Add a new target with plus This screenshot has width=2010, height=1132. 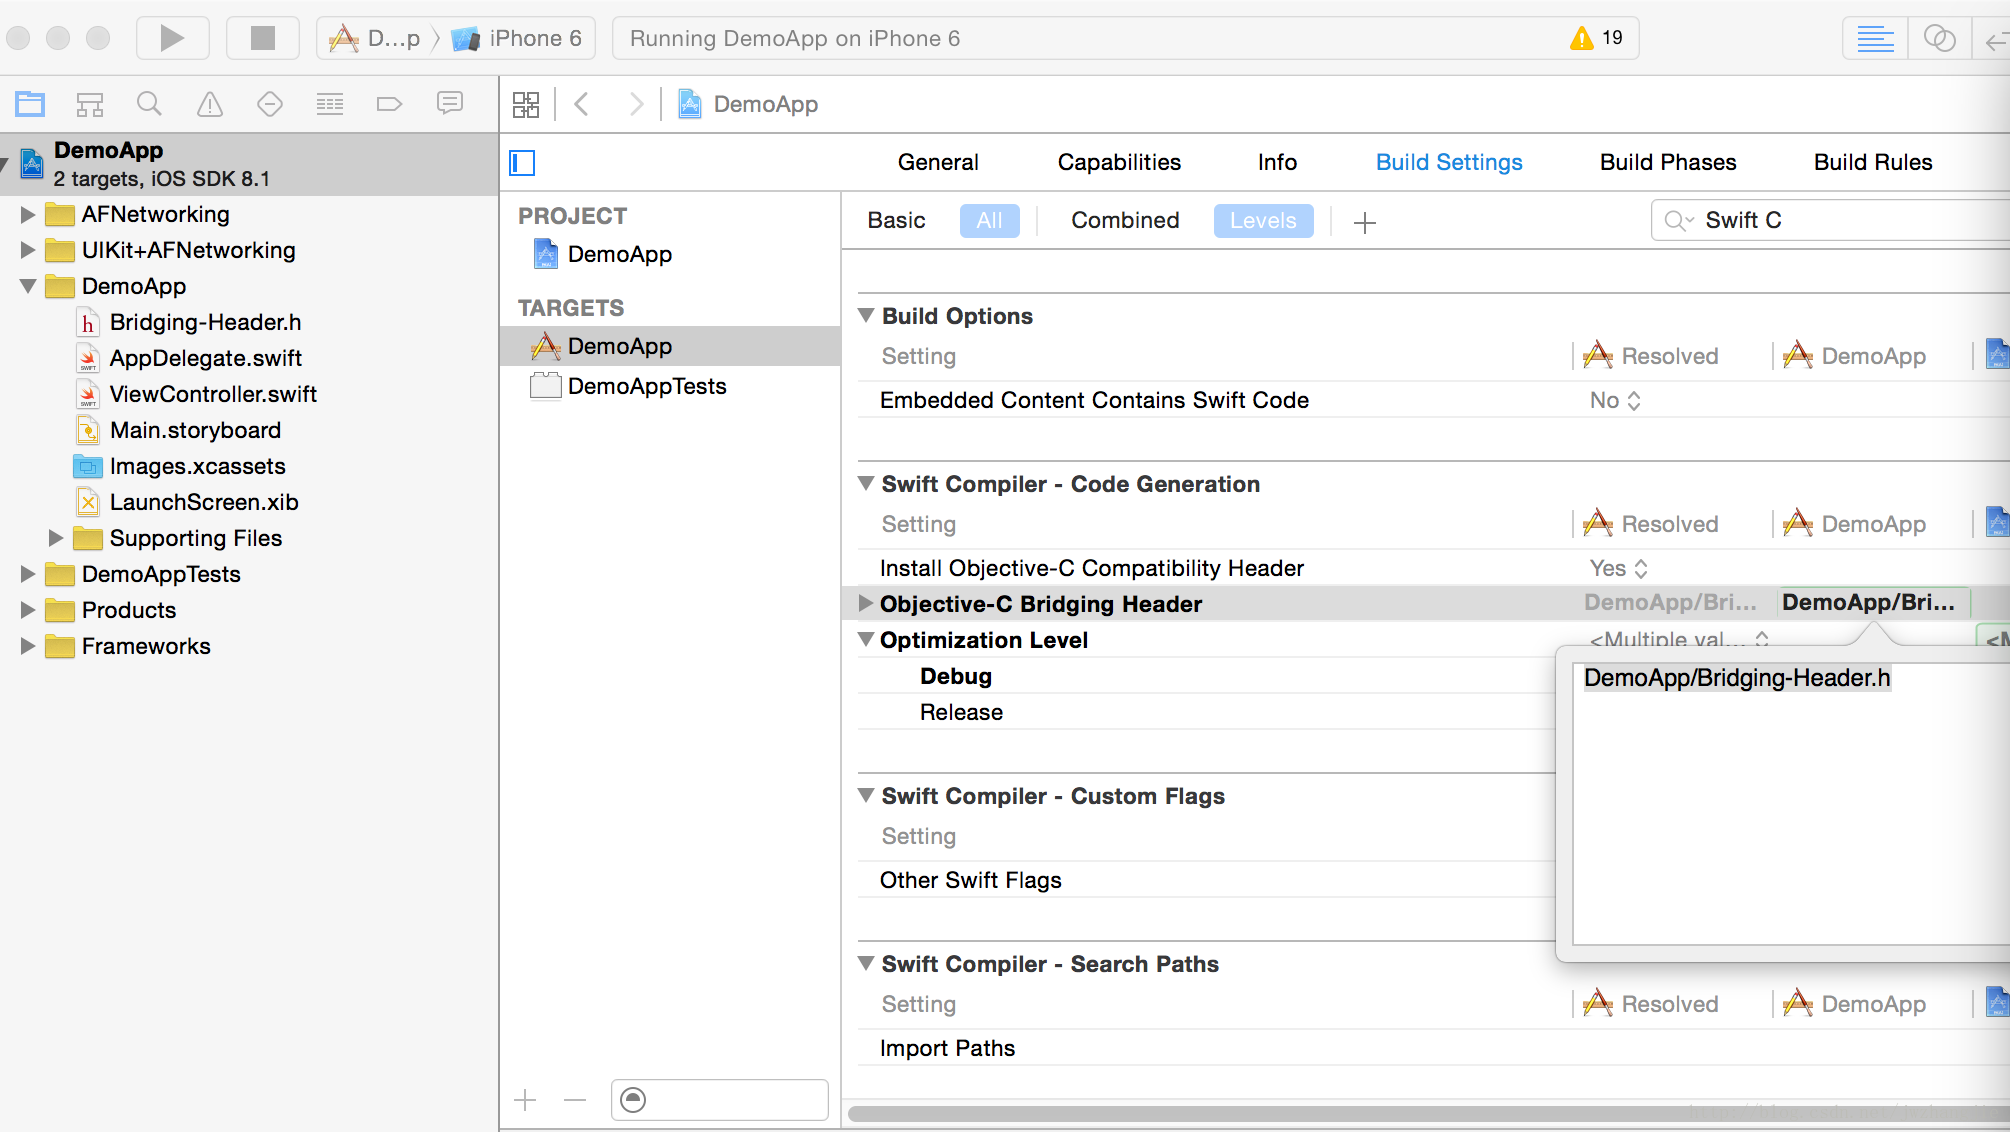tap(525, 1100)
